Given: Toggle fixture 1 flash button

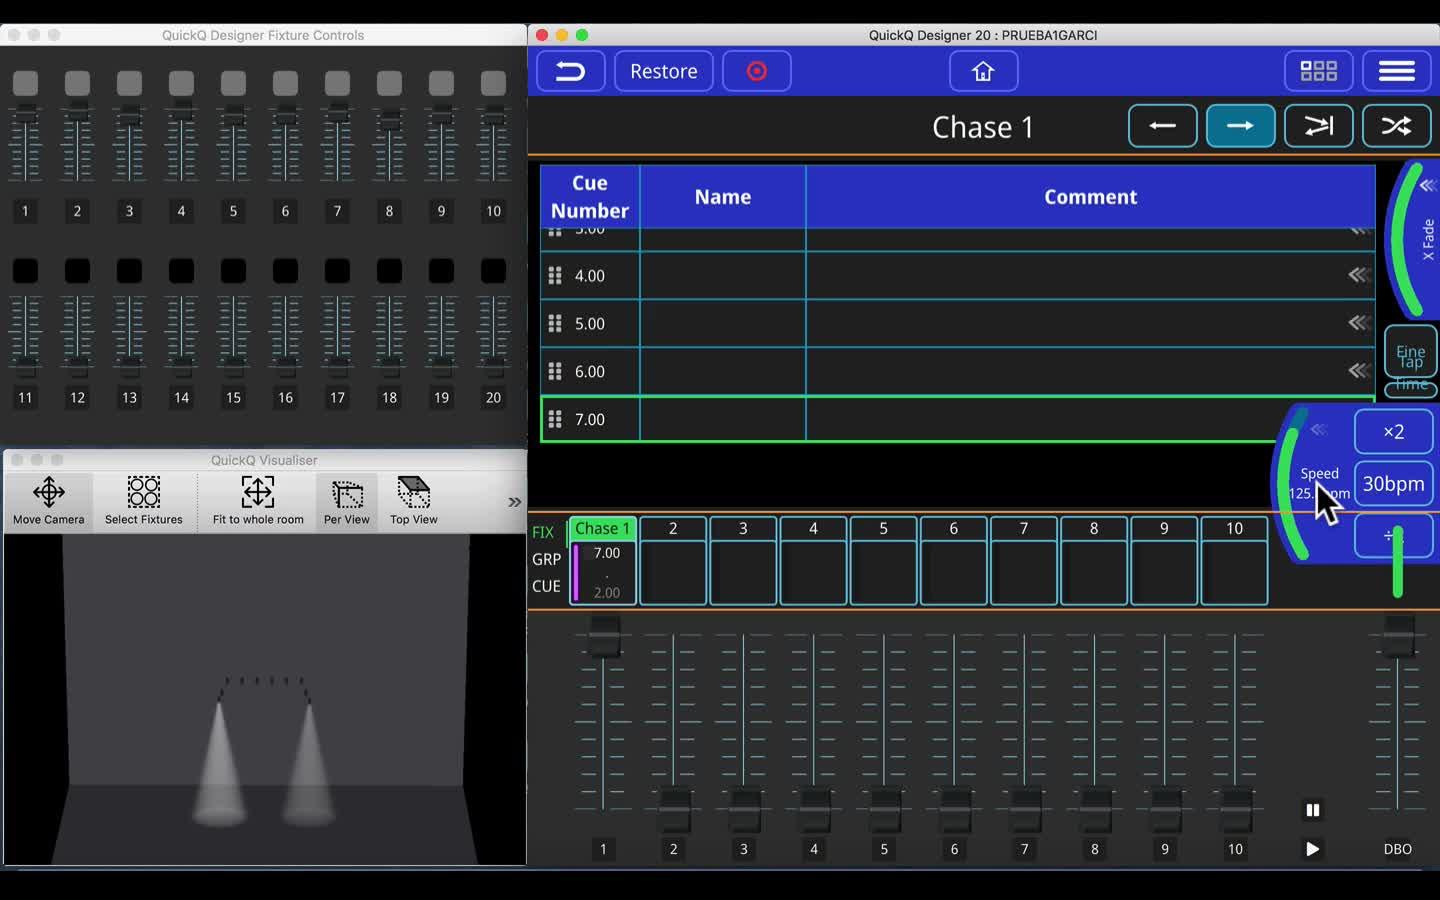Looking at the screenshot, I should 25,83.
